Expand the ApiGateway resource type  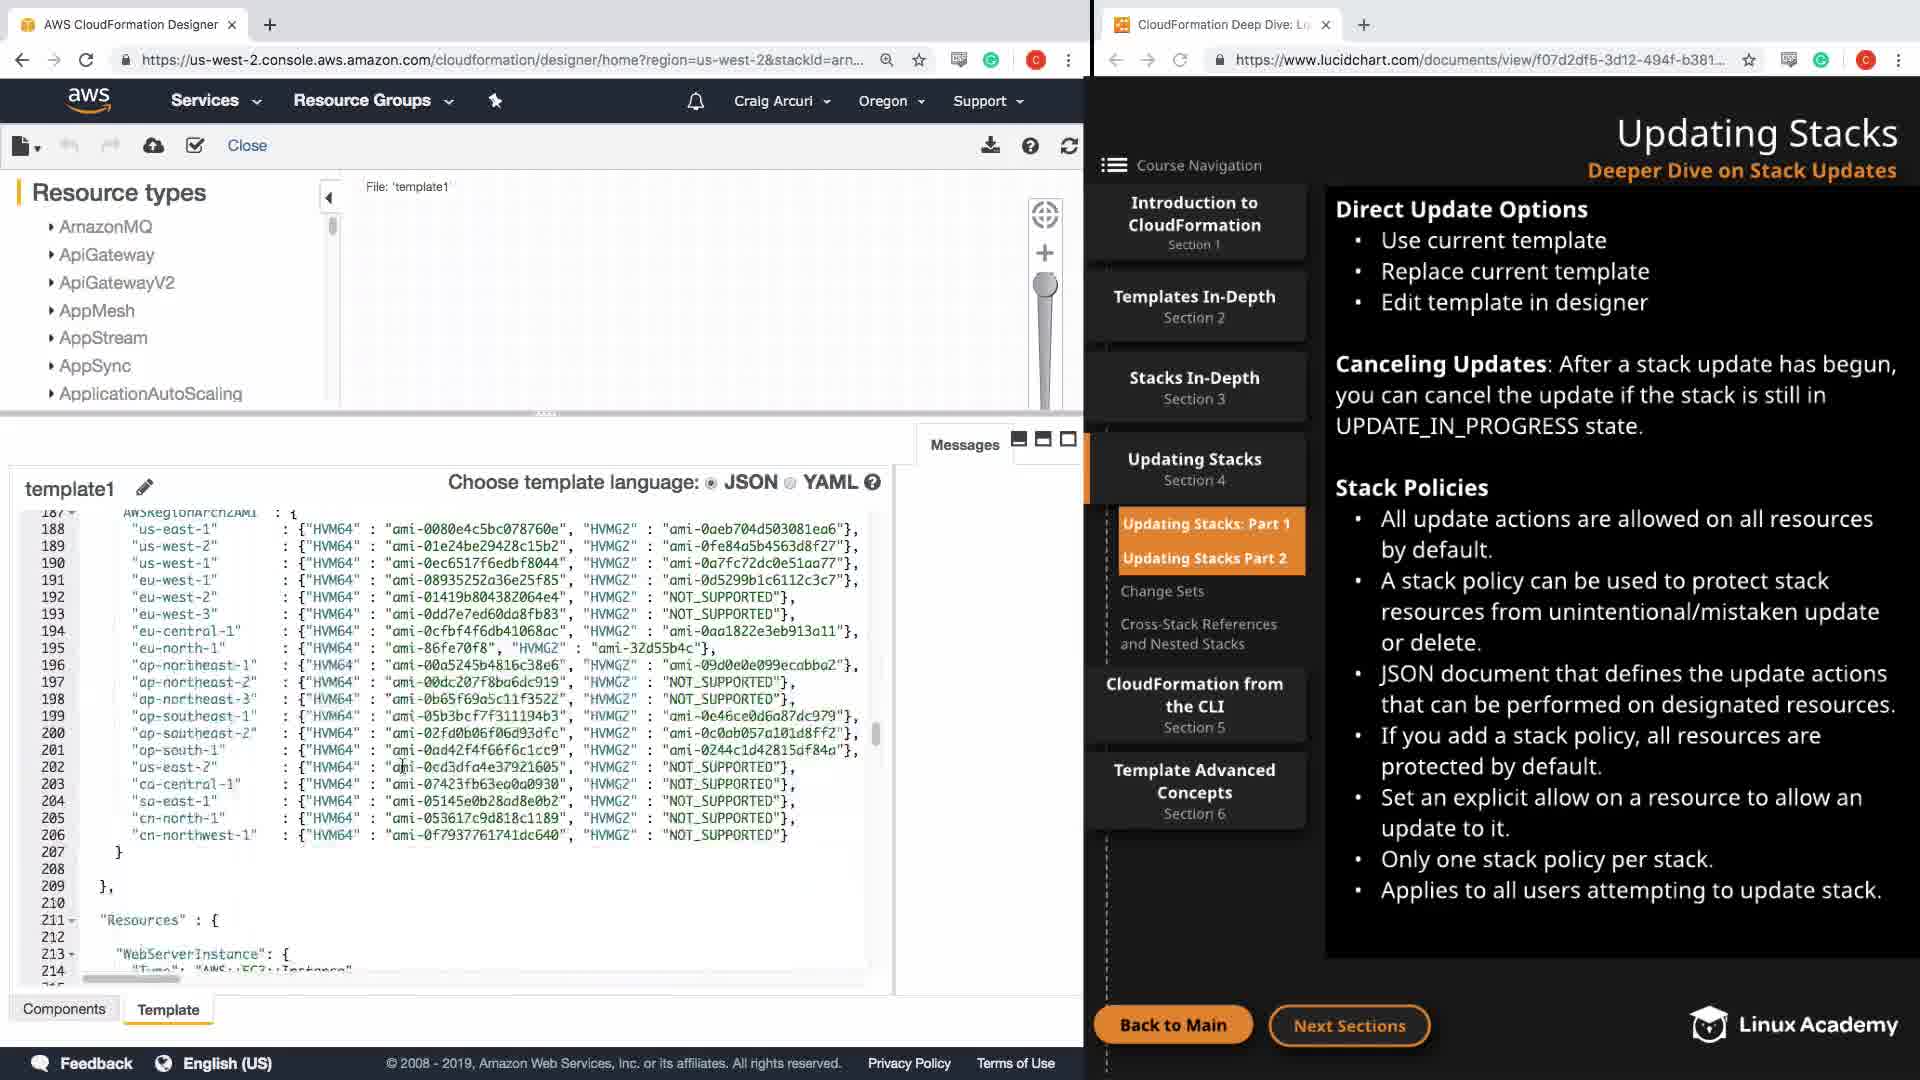pos(106,255)
